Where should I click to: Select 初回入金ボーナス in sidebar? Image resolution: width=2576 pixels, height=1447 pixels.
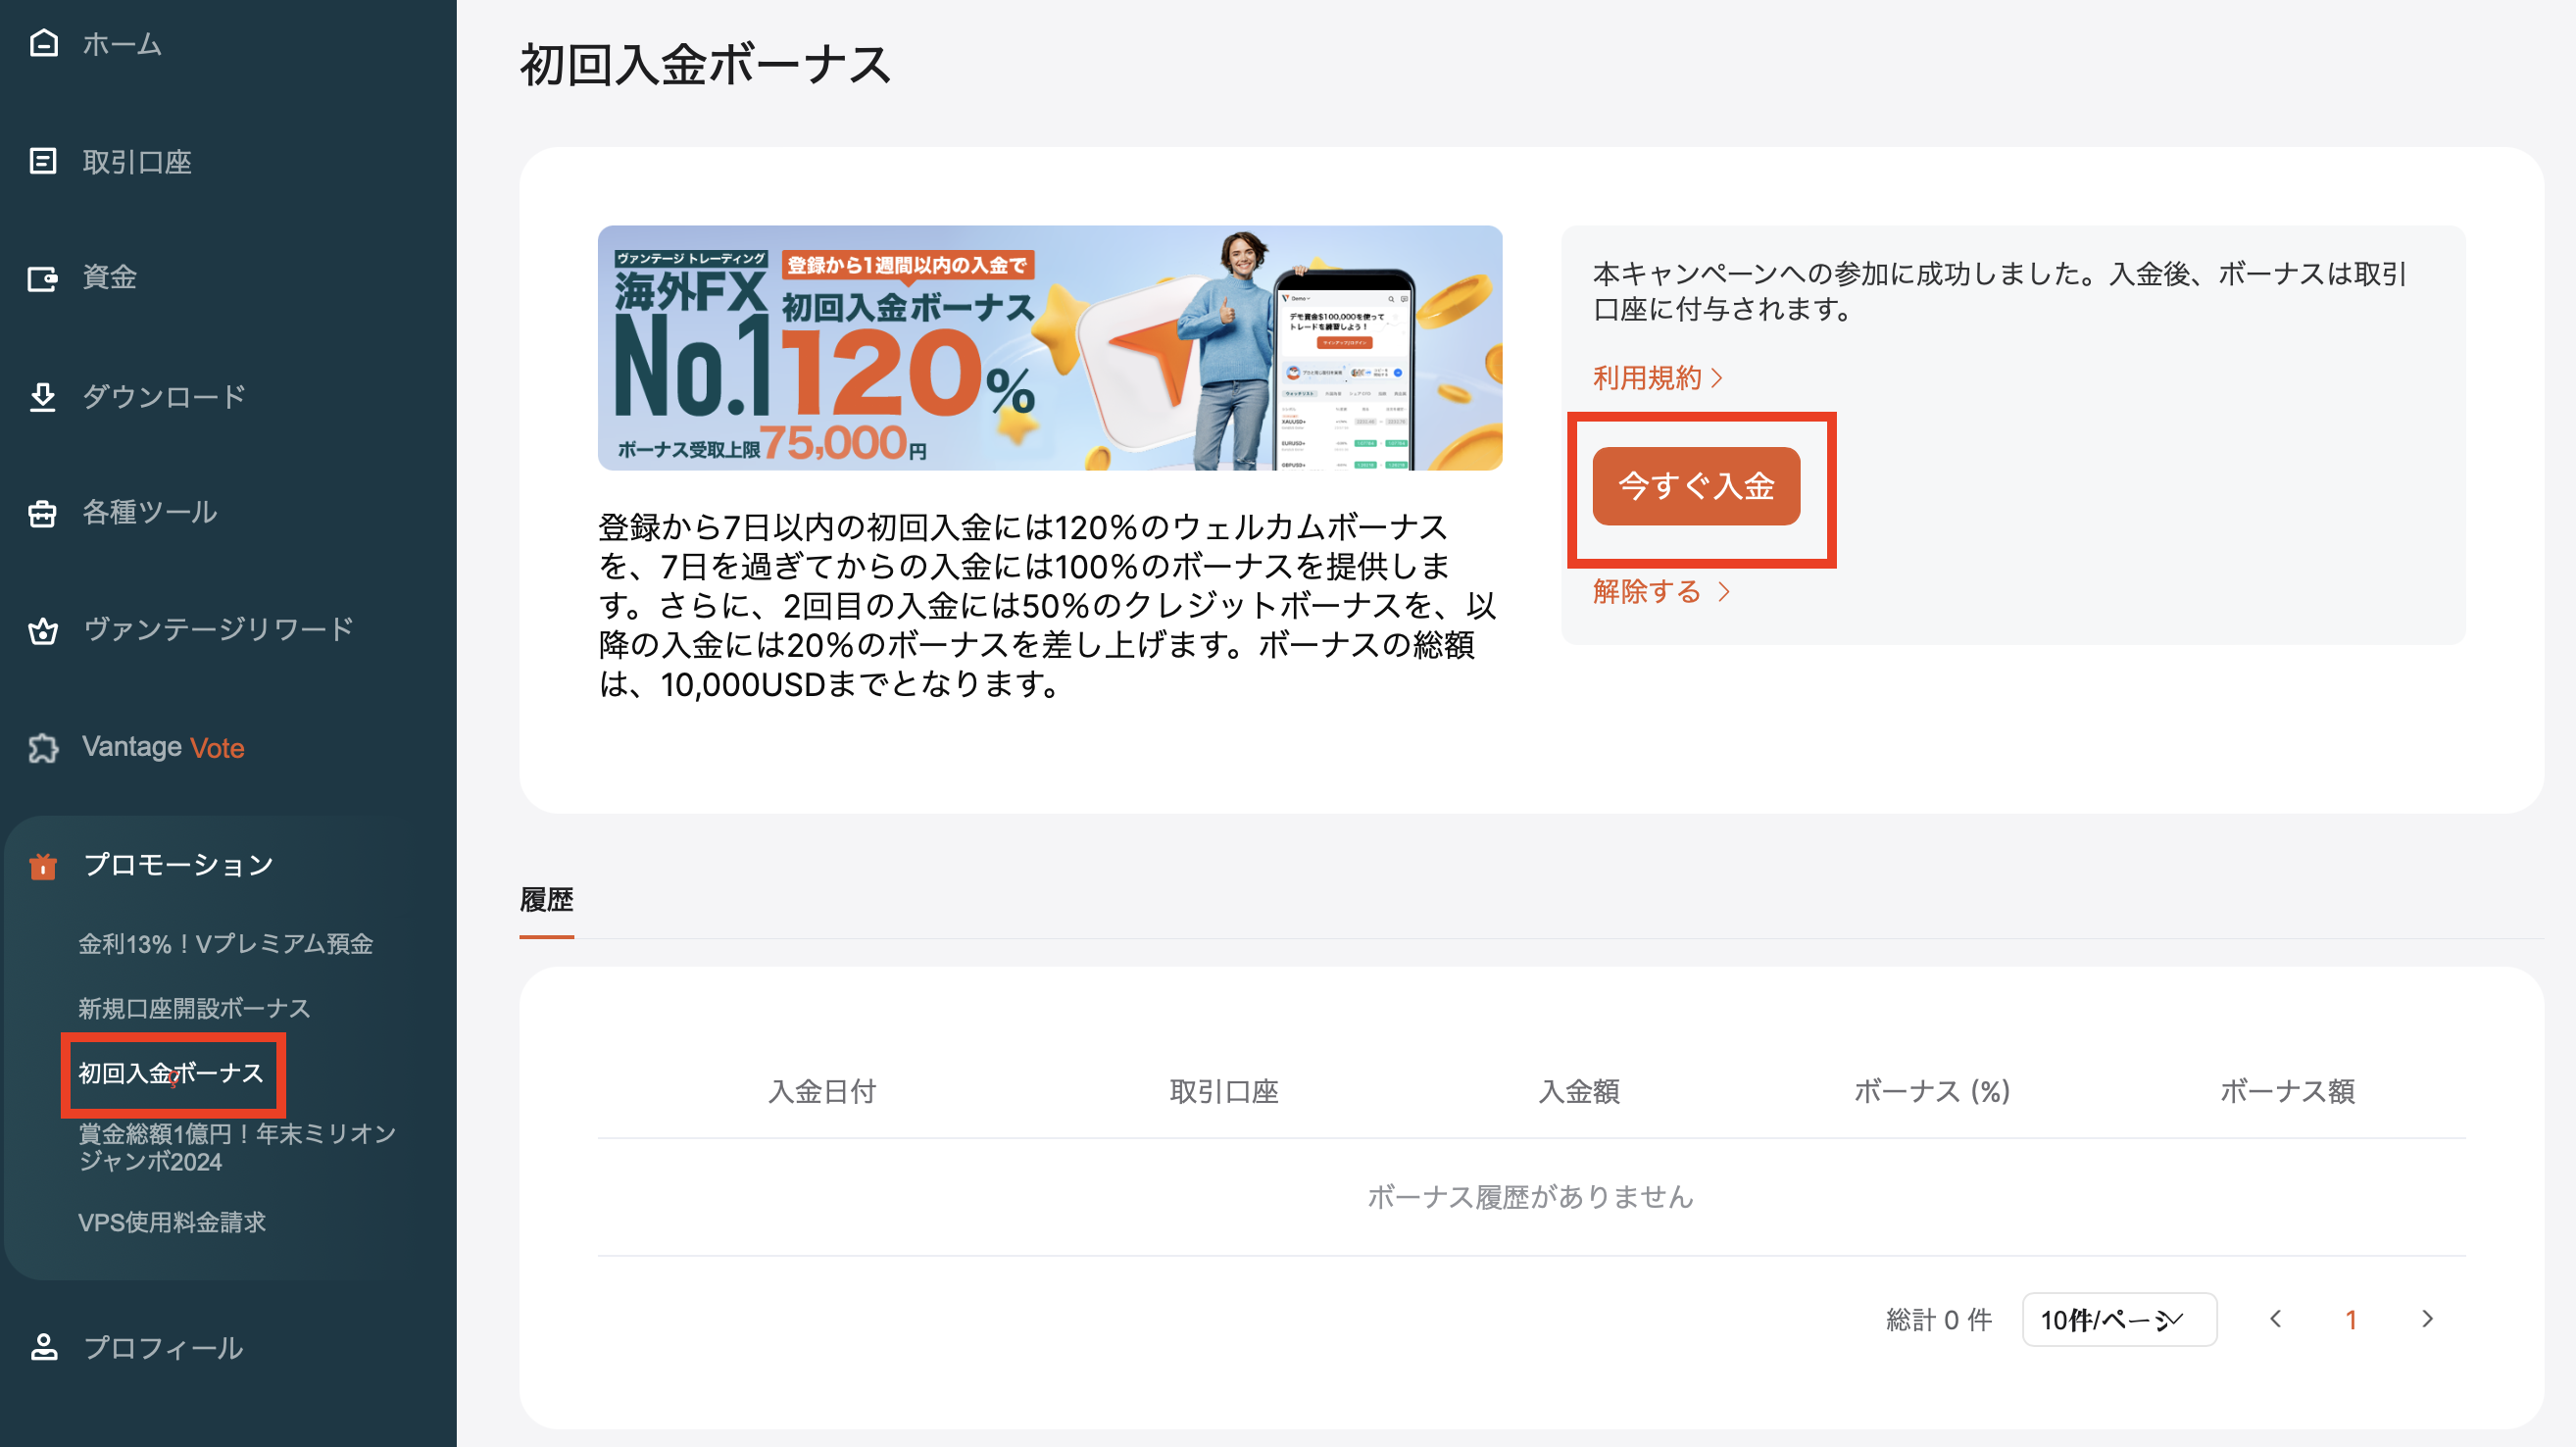tap(171, 1073)
